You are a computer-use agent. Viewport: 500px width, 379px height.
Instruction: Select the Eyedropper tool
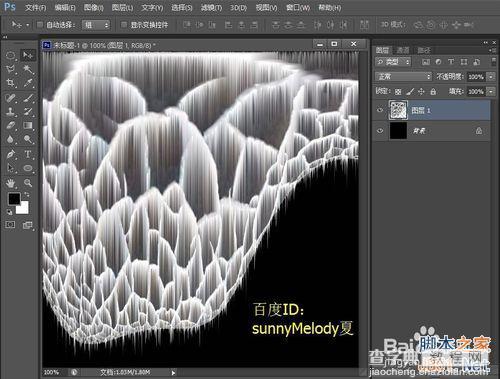pyautogui.click(x=28, y=83)
